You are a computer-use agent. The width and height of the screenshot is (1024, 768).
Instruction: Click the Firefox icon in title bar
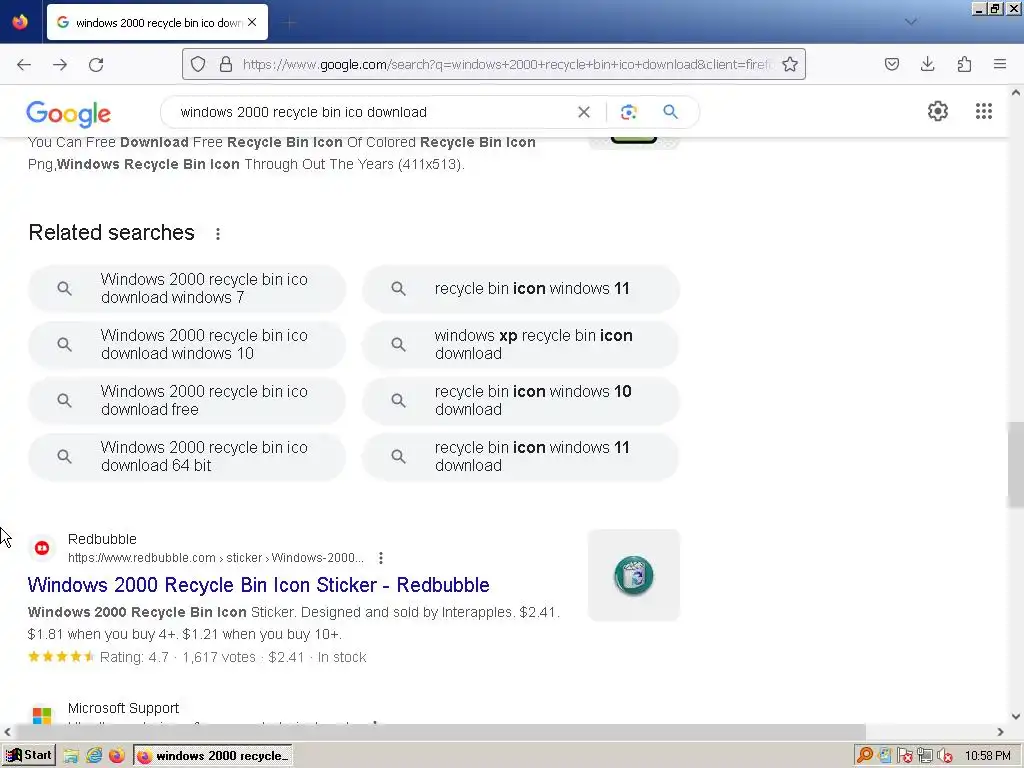click(20, 22)
